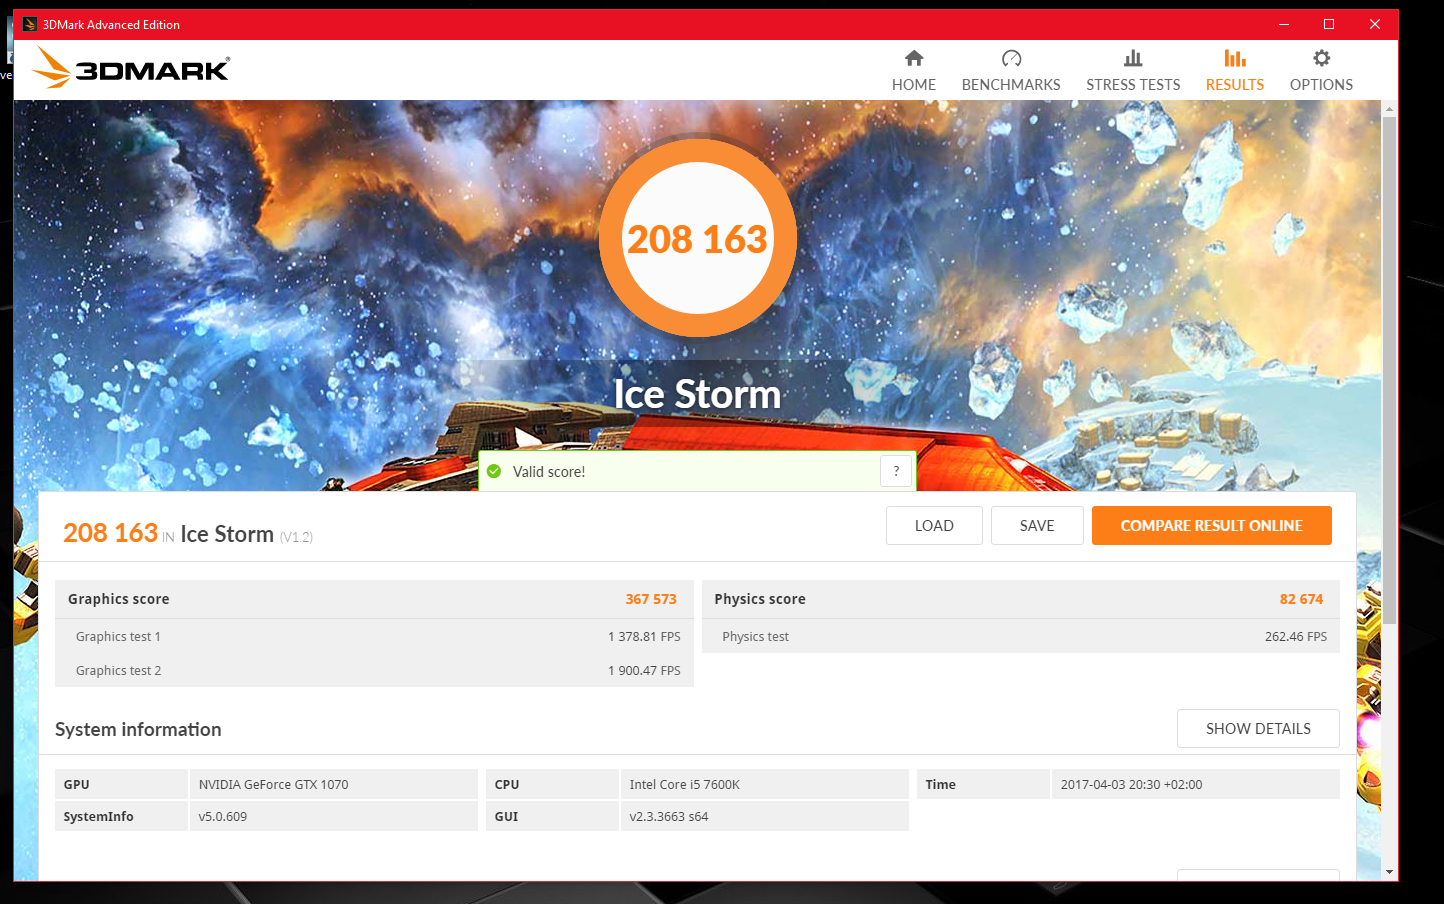This screenshot has width=1444, height=904.
Task: Click the scrollbar up arrow
Action: 1389,109
